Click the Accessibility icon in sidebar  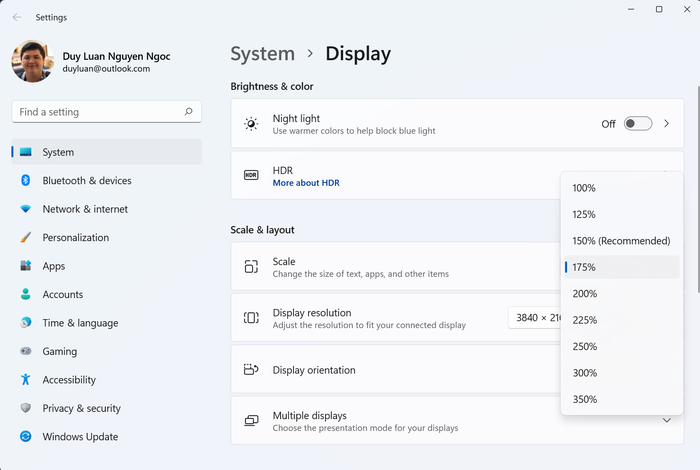coord(26,380)
